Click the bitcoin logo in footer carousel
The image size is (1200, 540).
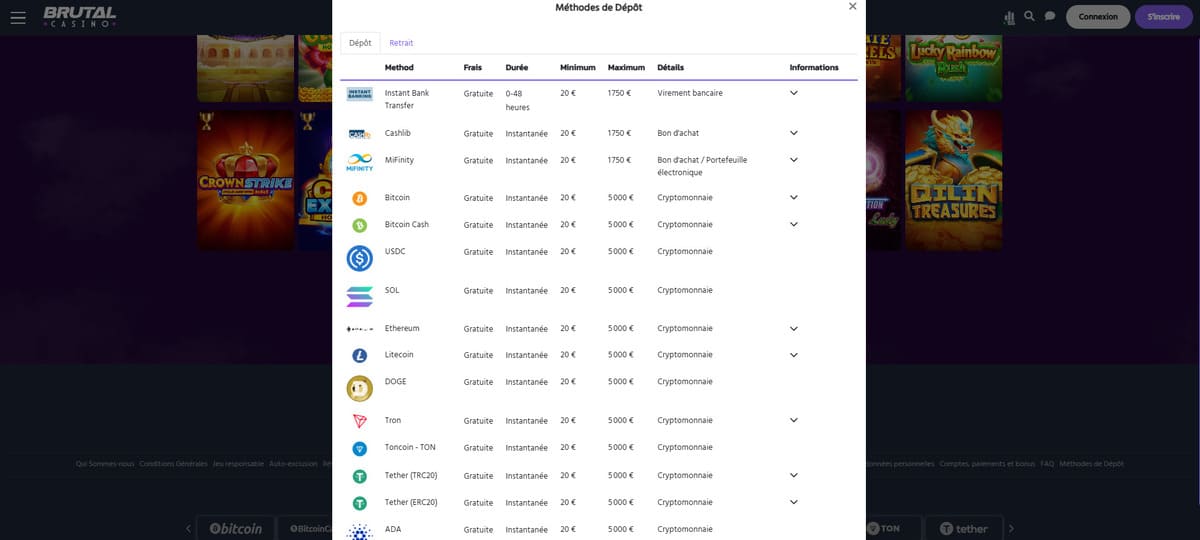(236, 528)
